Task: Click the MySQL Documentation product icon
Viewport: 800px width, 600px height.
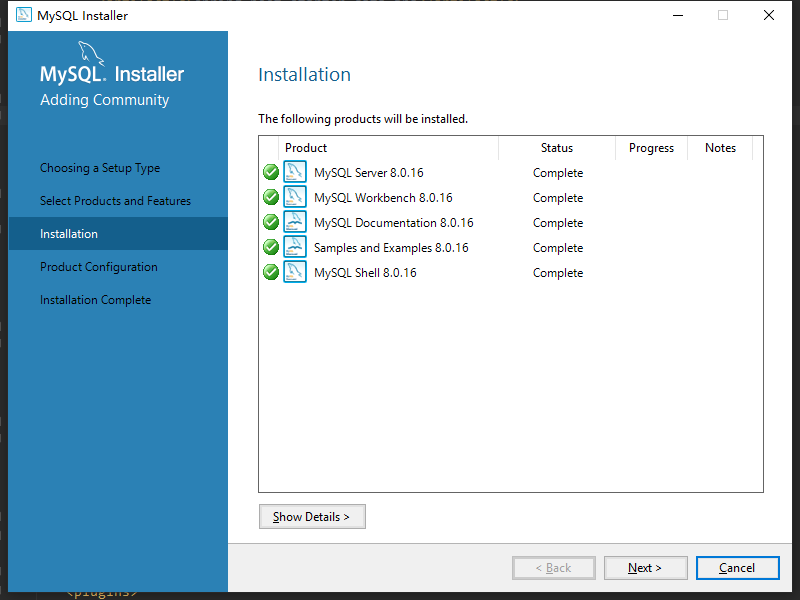Action: coord(295,222)
